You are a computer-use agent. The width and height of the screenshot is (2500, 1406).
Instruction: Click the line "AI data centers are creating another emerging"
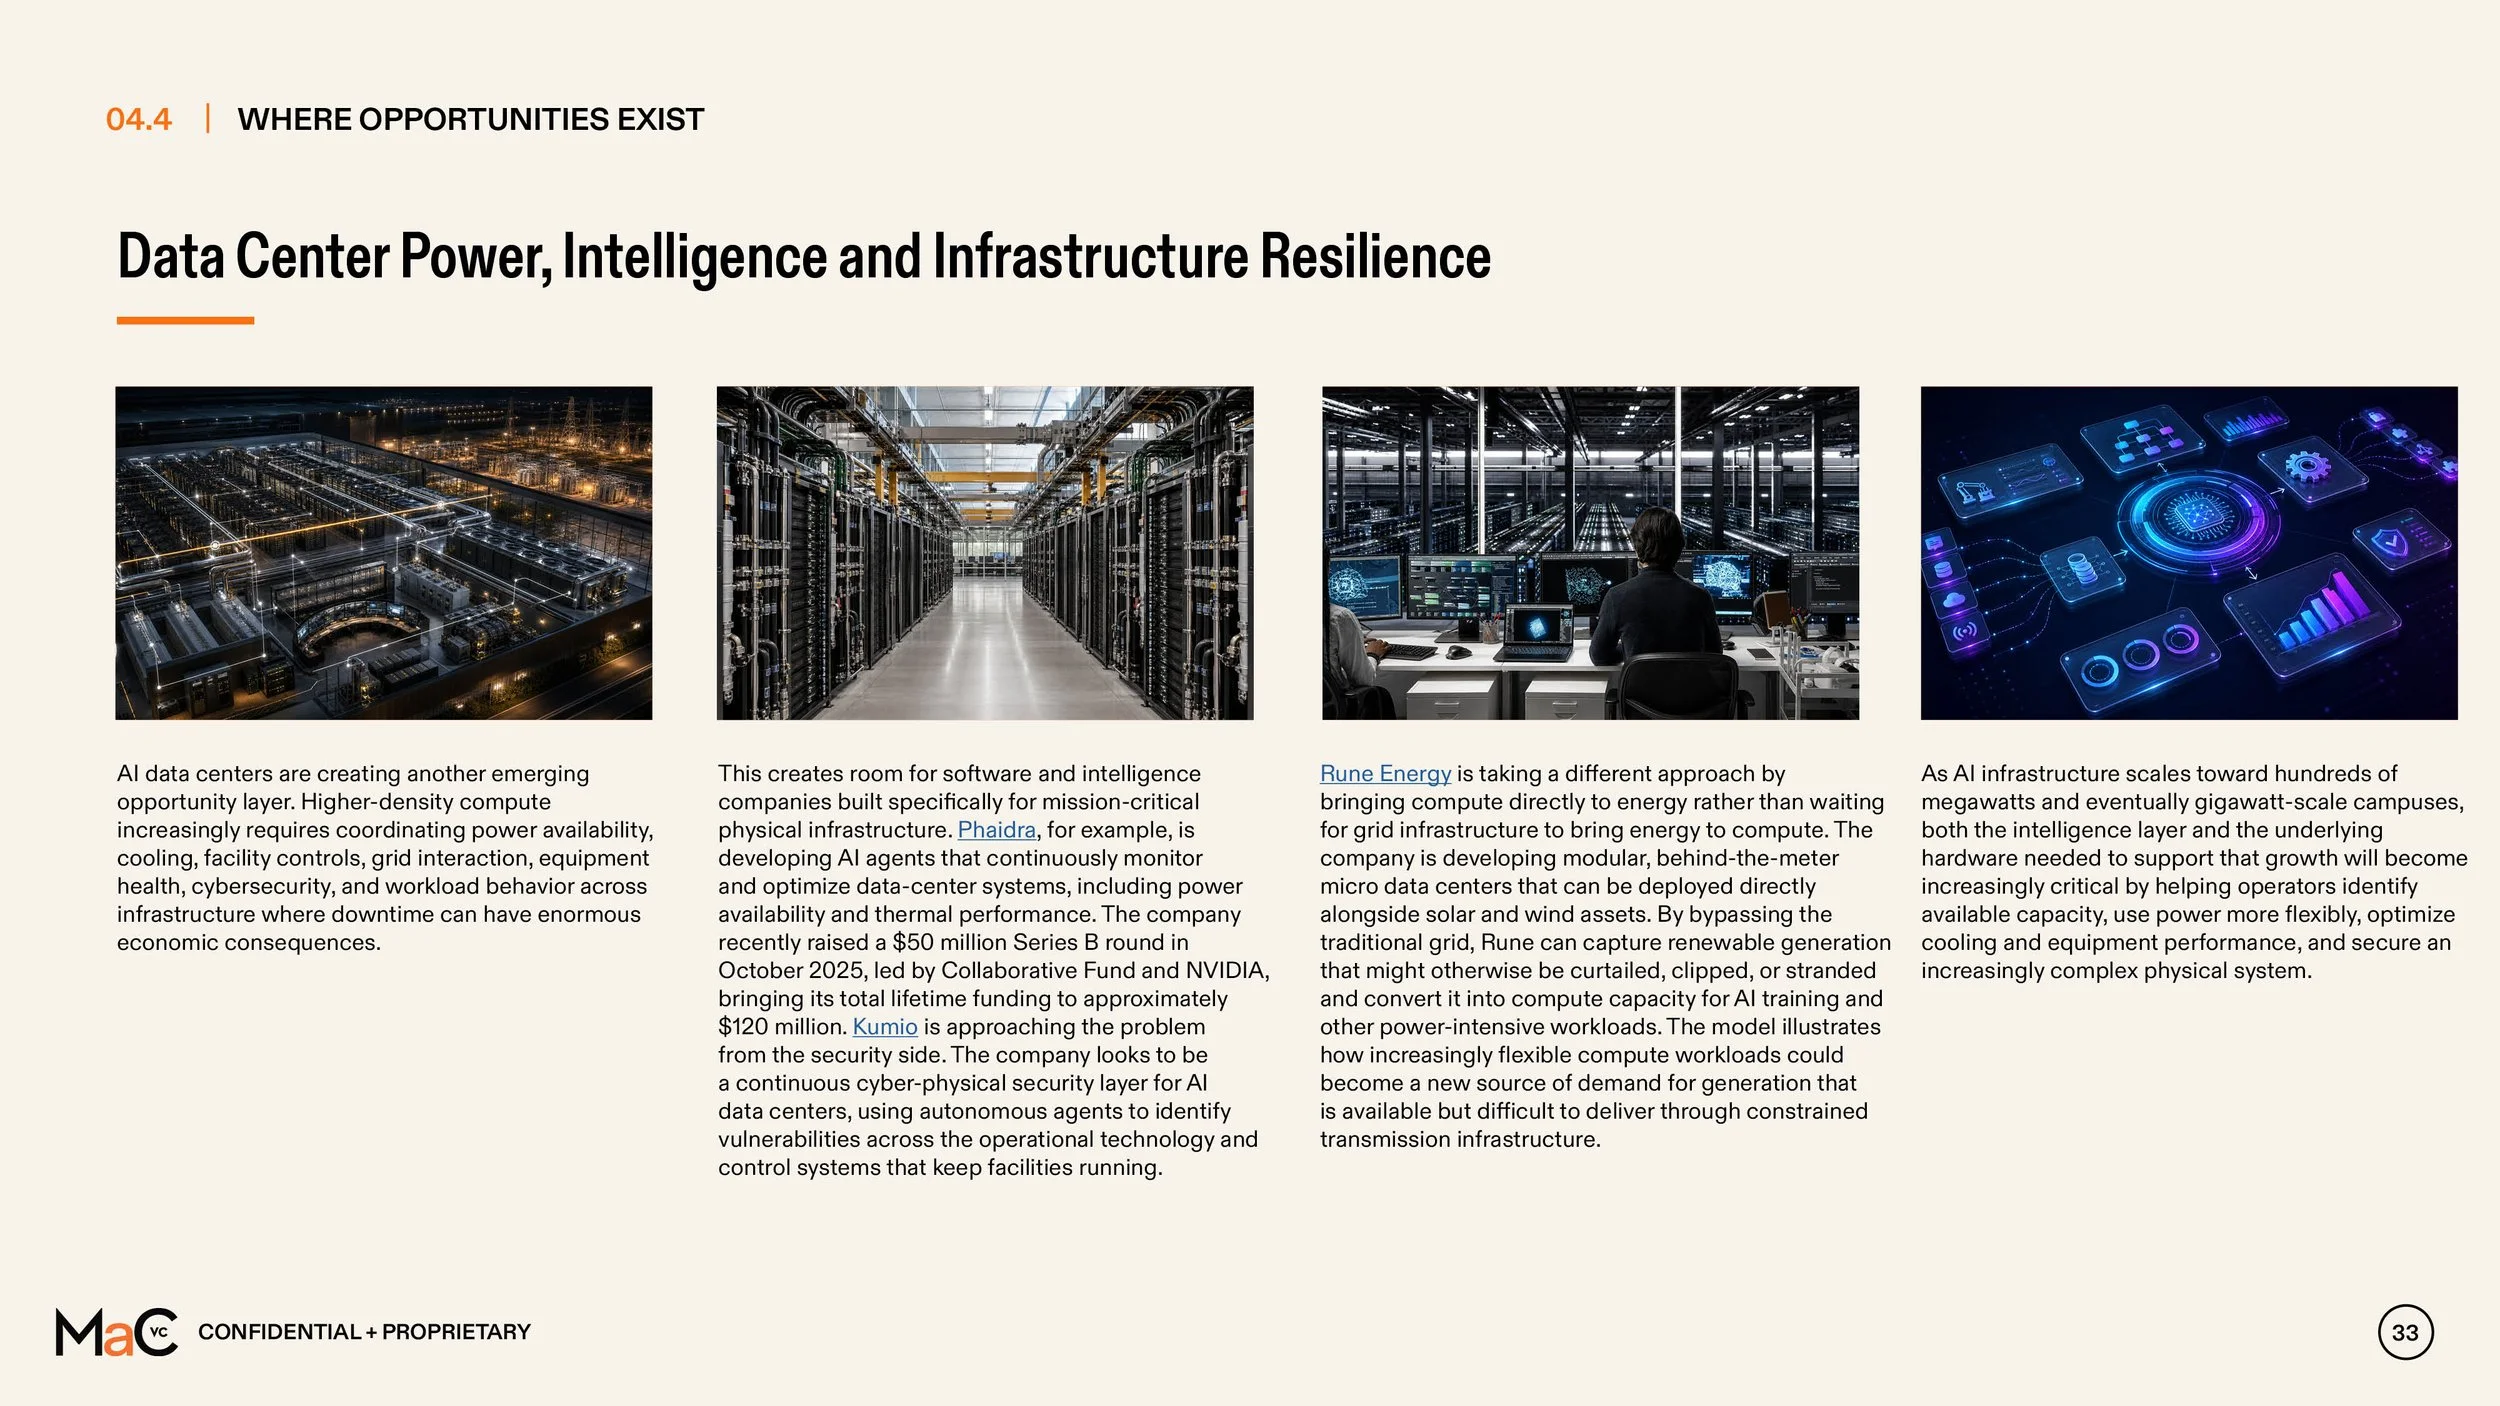[x=353, y=774]
